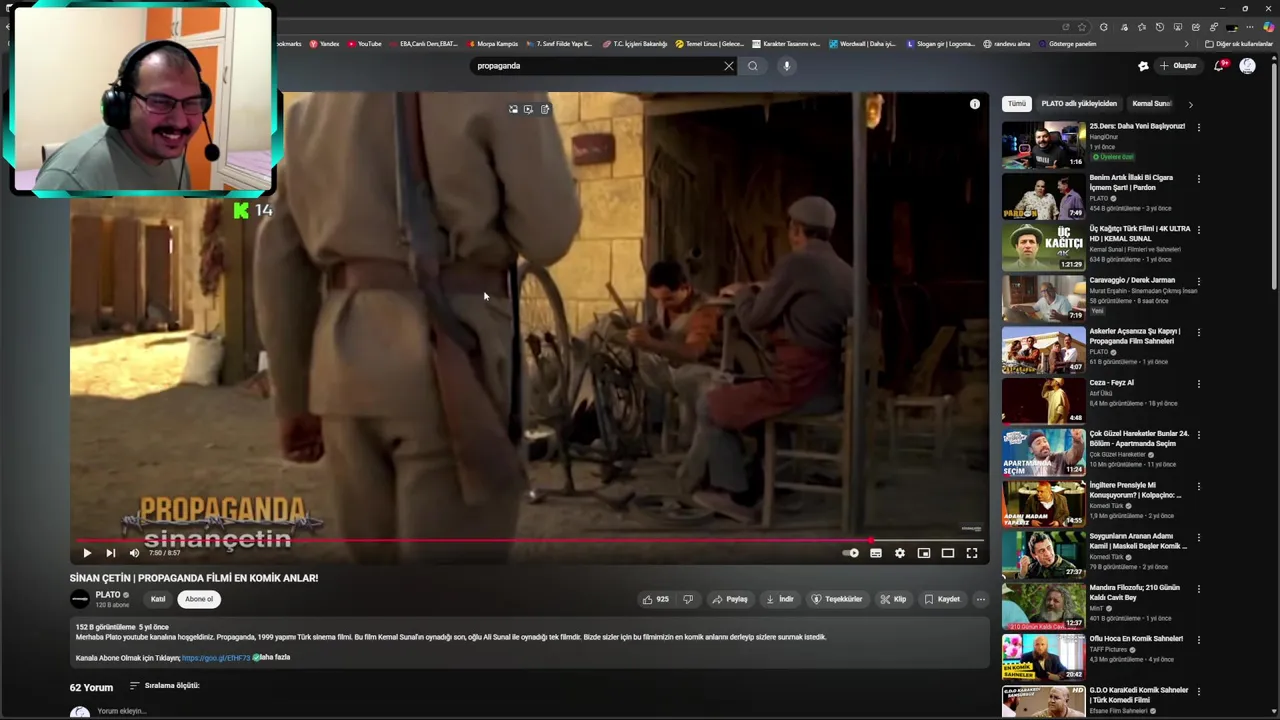The height and width of the screenshot is (720, 1280).
Task: Create a clip with Klip button
Action: click(894, 599)
